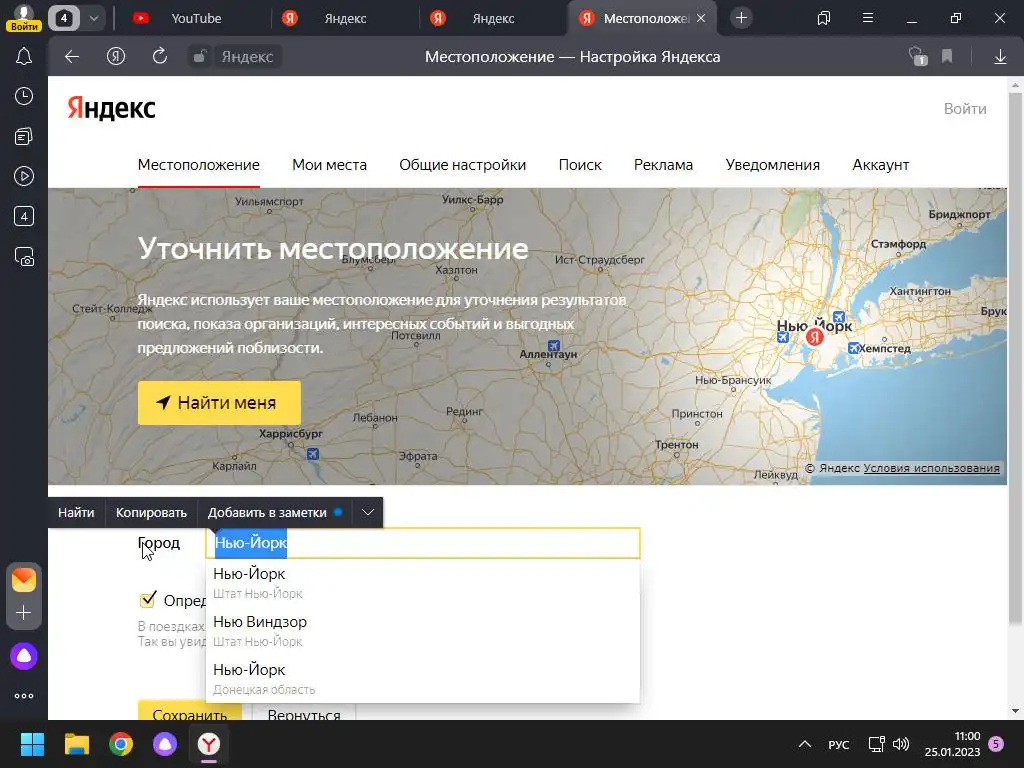1024x768 pixels.
Task: Reload the page
Action: click(160, 57)
